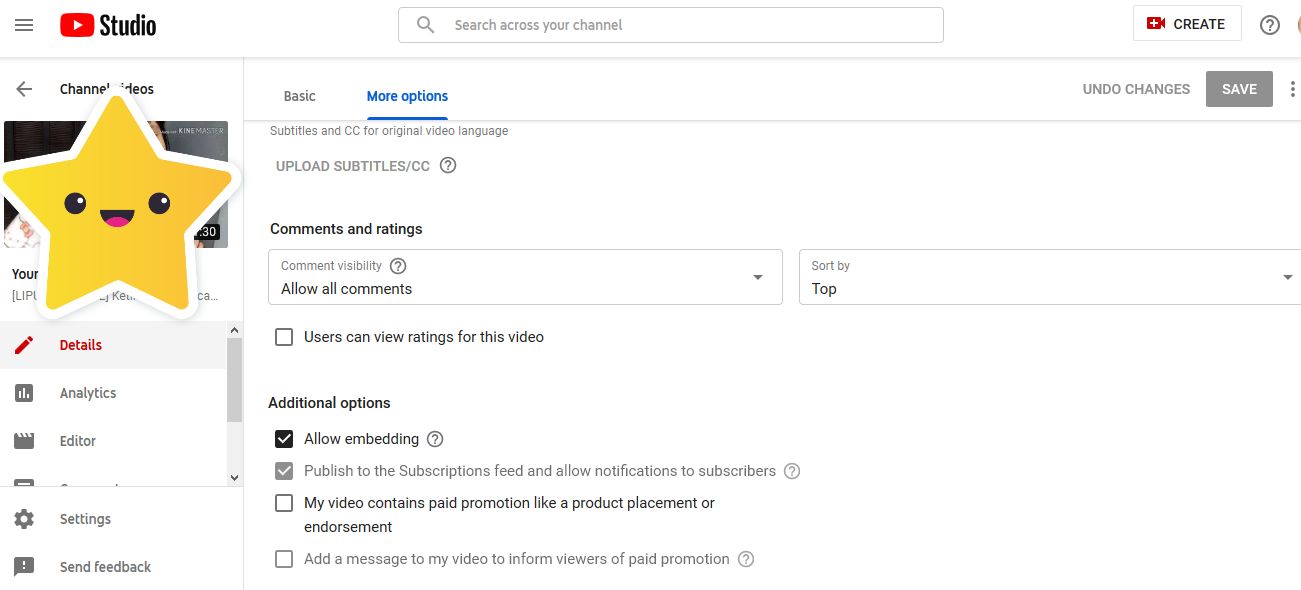Image resolution: width=1301 pixels, height=590 pixels.
Task: Go to YouTube Studio home logo
Action: tap(108, 25)
